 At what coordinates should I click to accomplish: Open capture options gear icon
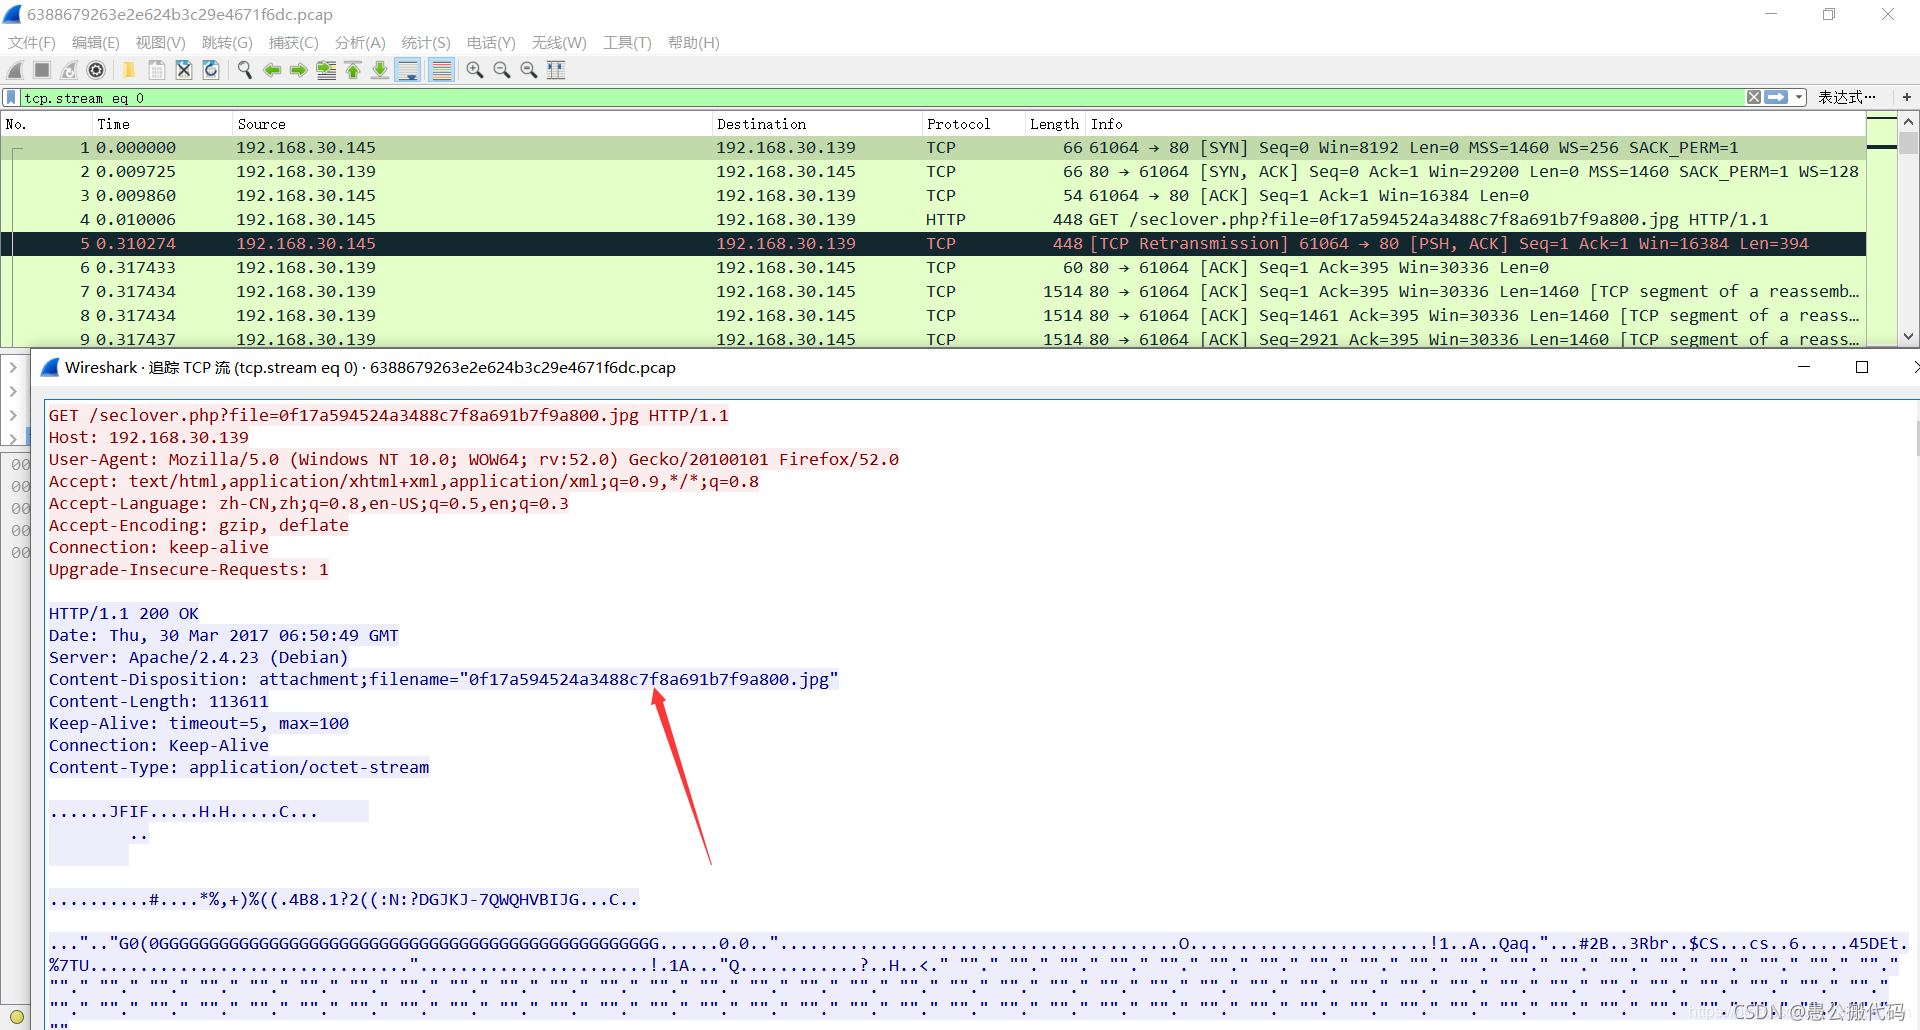(96, 70)
